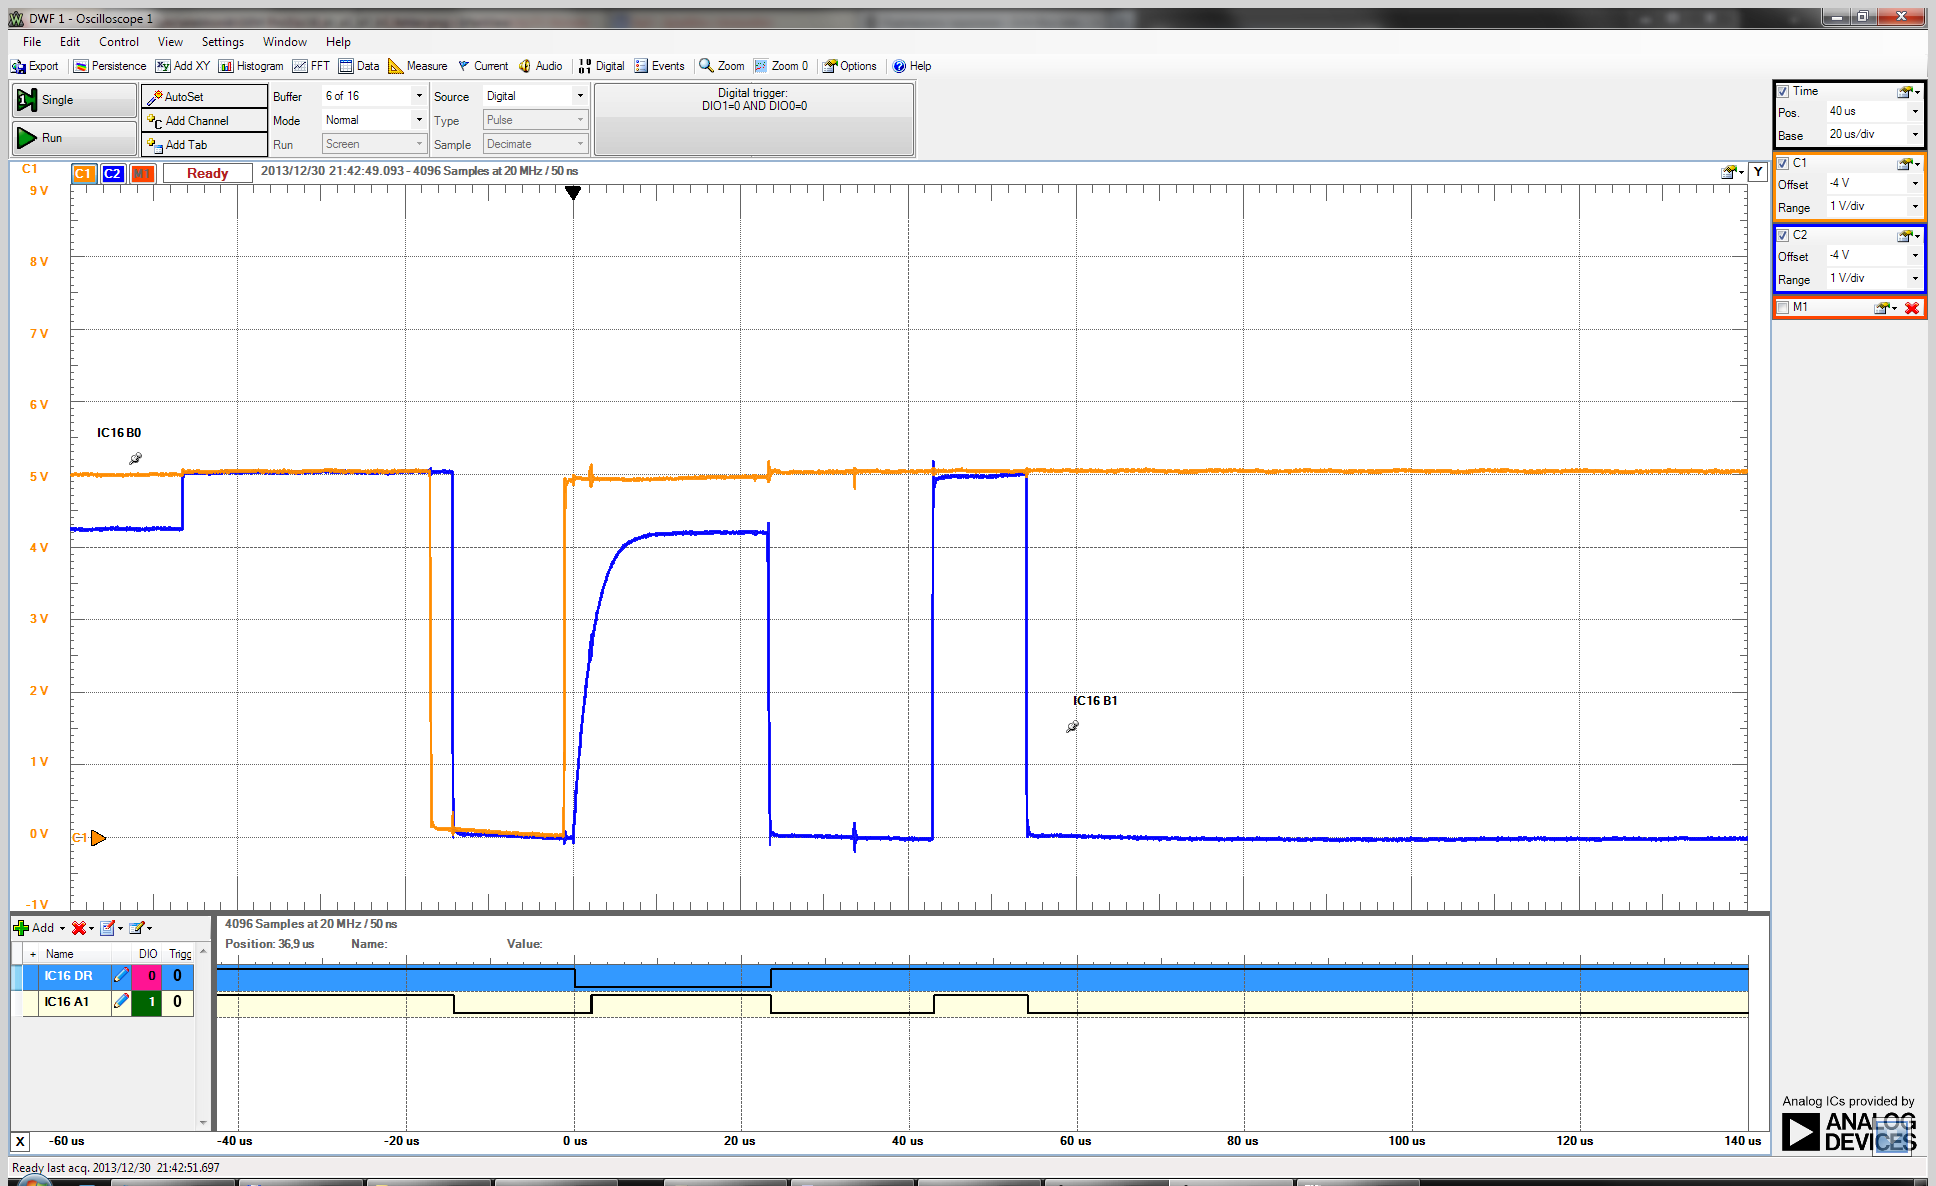This screenshot has width=1936, height=1186.
Task: Enable the M1 math channel checkbox
Action: 1783,307
